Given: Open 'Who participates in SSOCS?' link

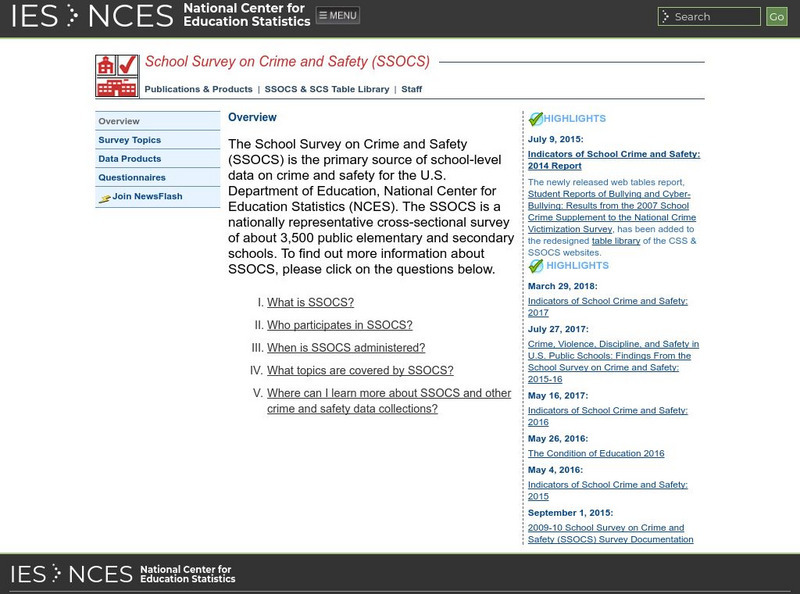Looking at the screenshot, I should [339, 325].
